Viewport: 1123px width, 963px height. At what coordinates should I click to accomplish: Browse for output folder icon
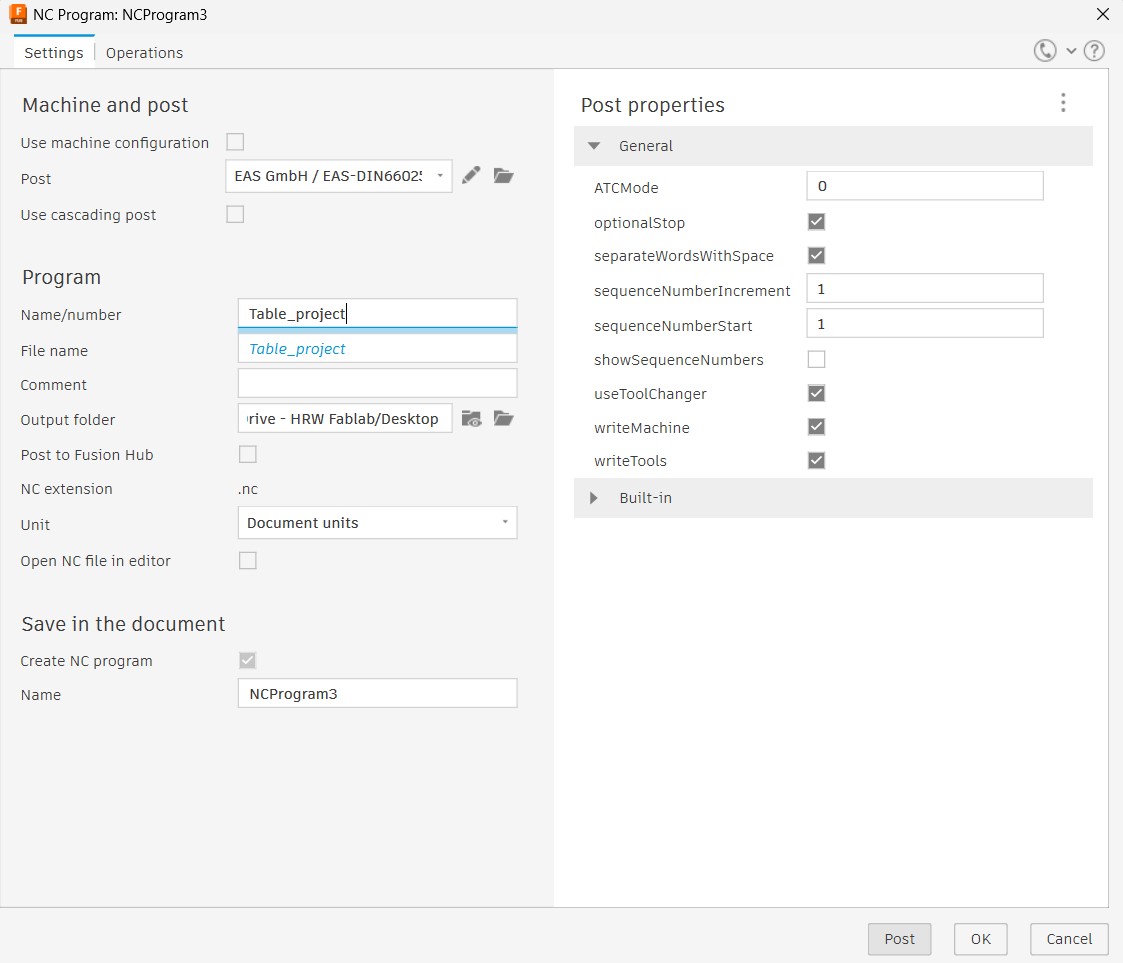(x=504, y=419)
